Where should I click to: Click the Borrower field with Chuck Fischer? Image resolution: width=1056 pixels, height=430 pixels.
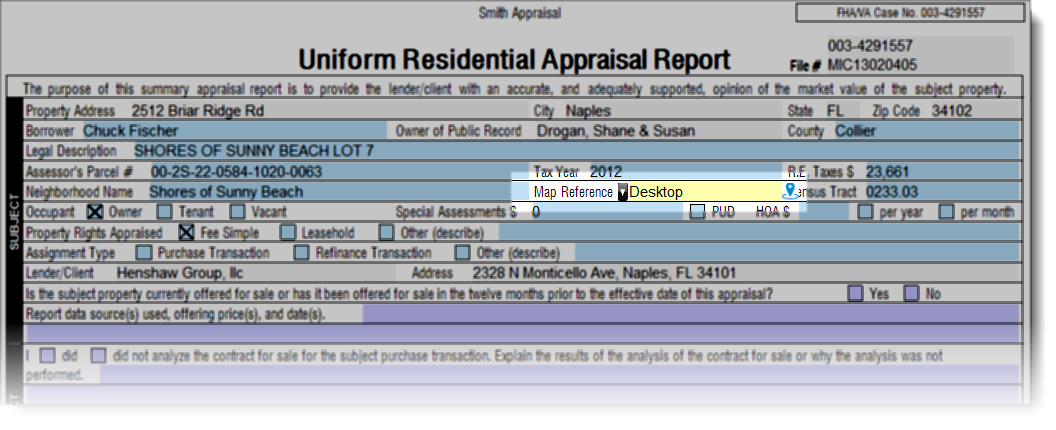pos(235,130)
